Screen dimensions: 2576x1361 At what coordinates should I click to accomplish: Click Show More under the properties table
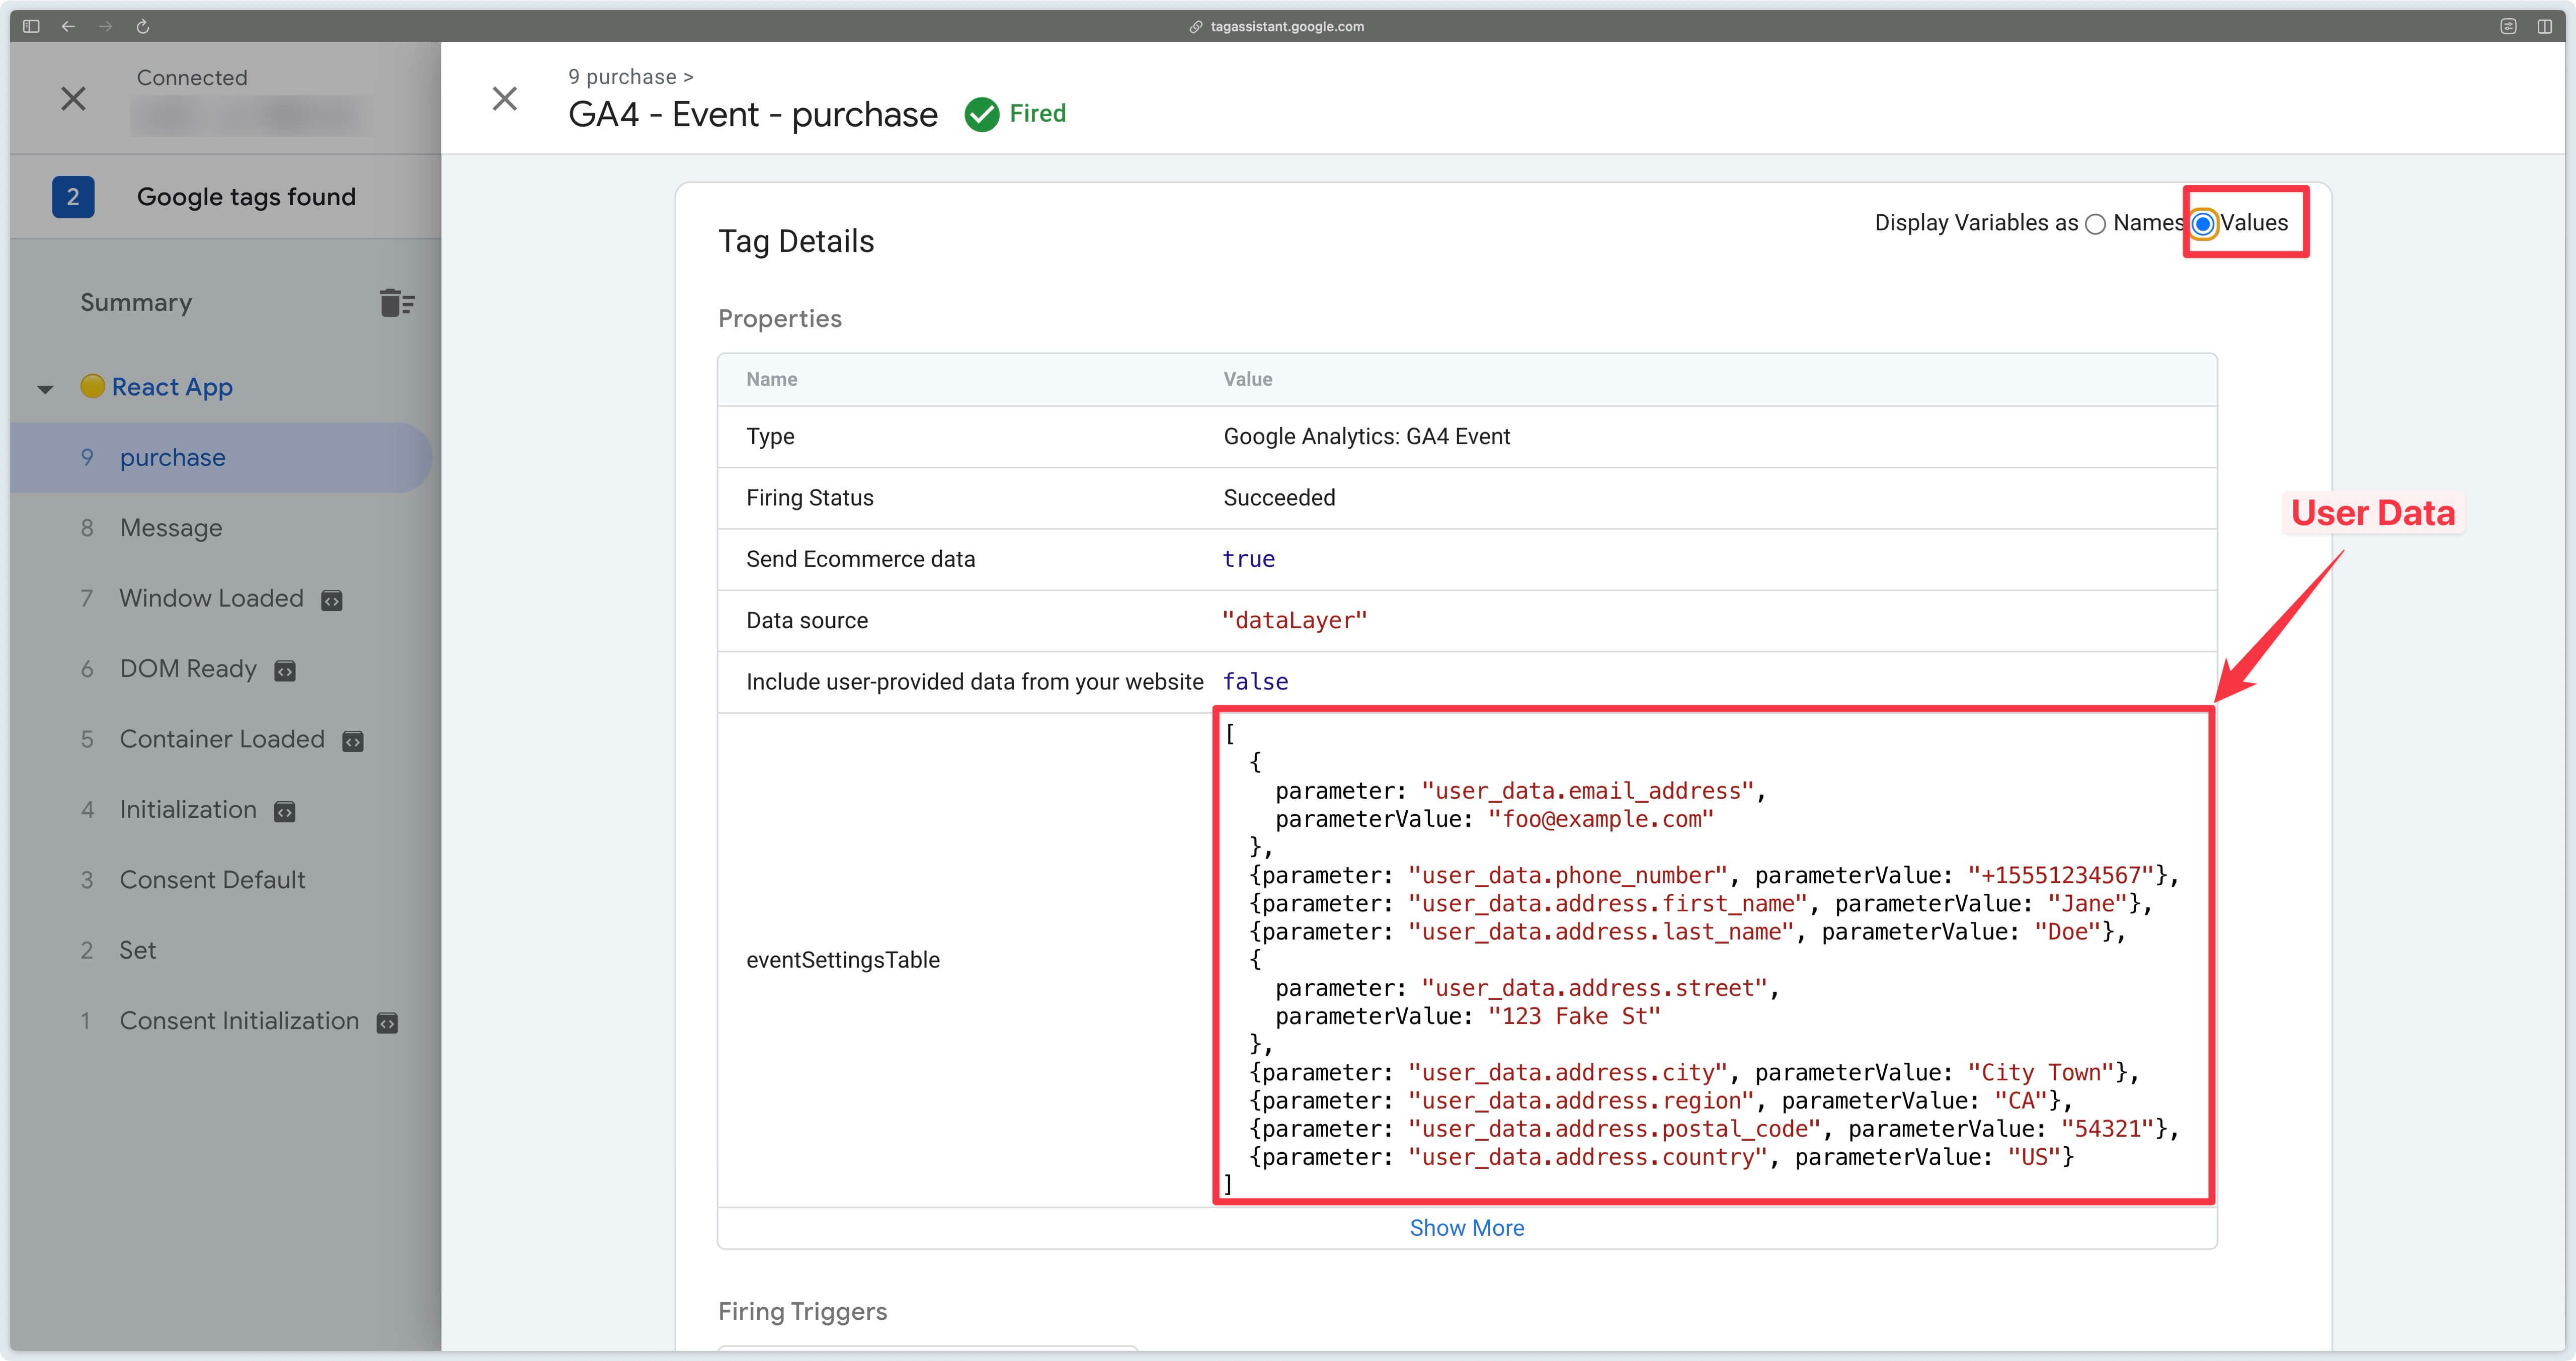1467,1228
